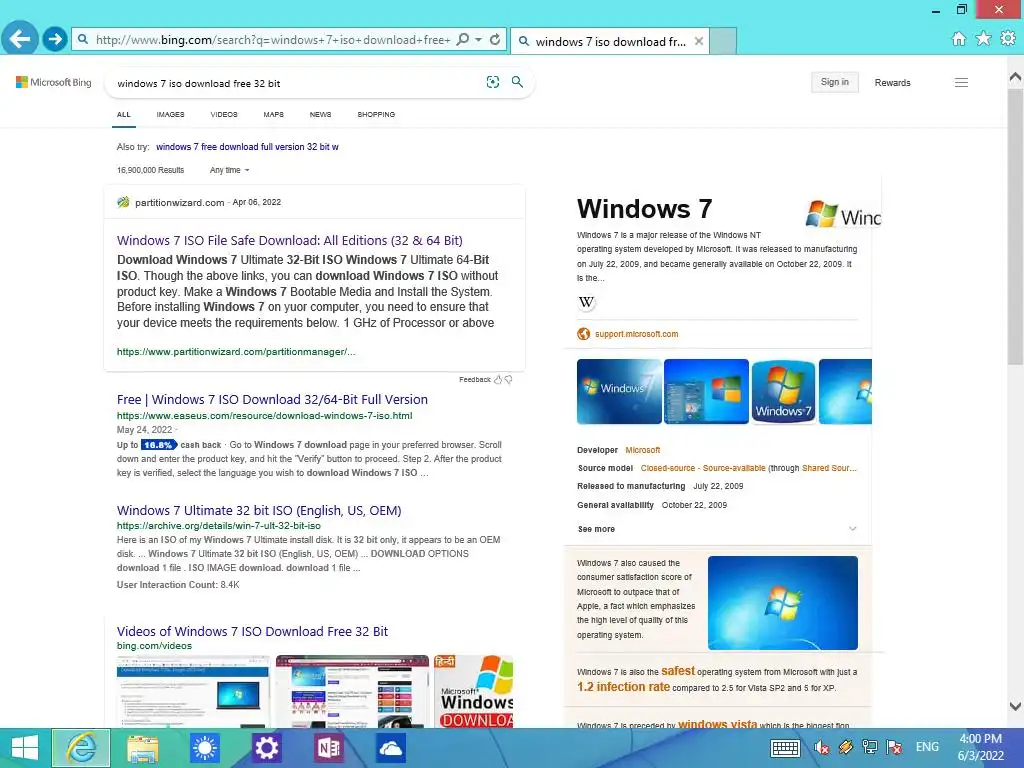The width and height of the screenshot is (1024, 768).
Task: Click the Bing search magnifier button
Action: 517,82
